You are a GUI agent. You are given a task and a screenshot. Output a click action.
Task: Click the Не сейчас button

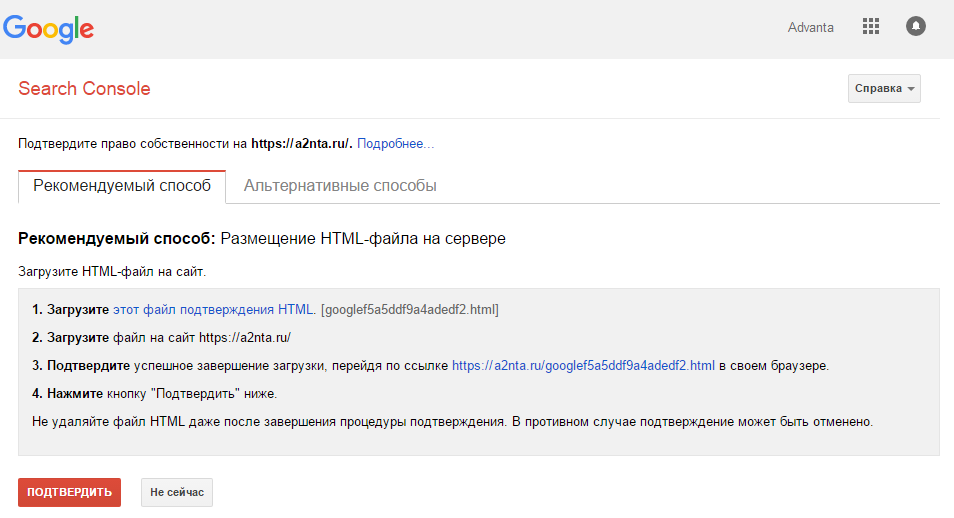(177, 493)
